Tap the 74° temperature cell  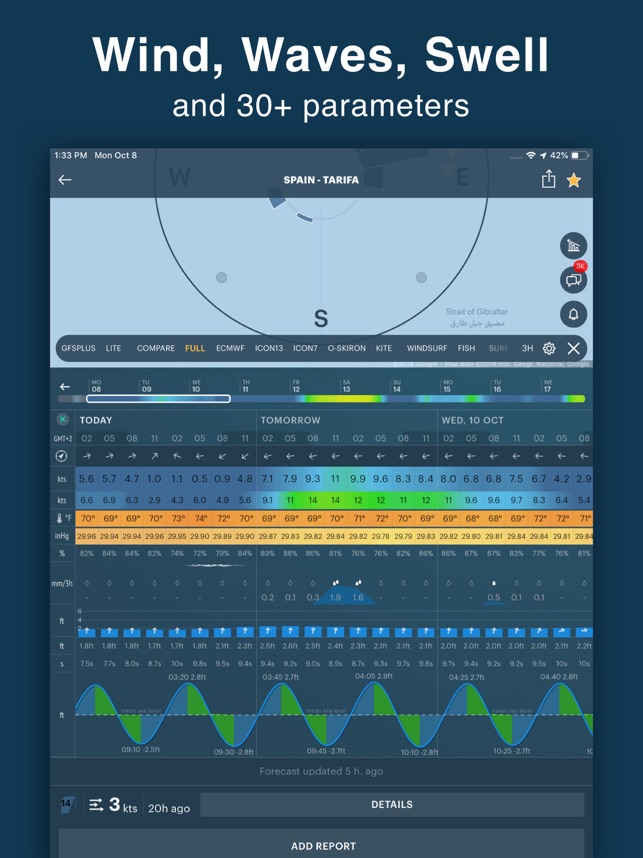(200, 518)
